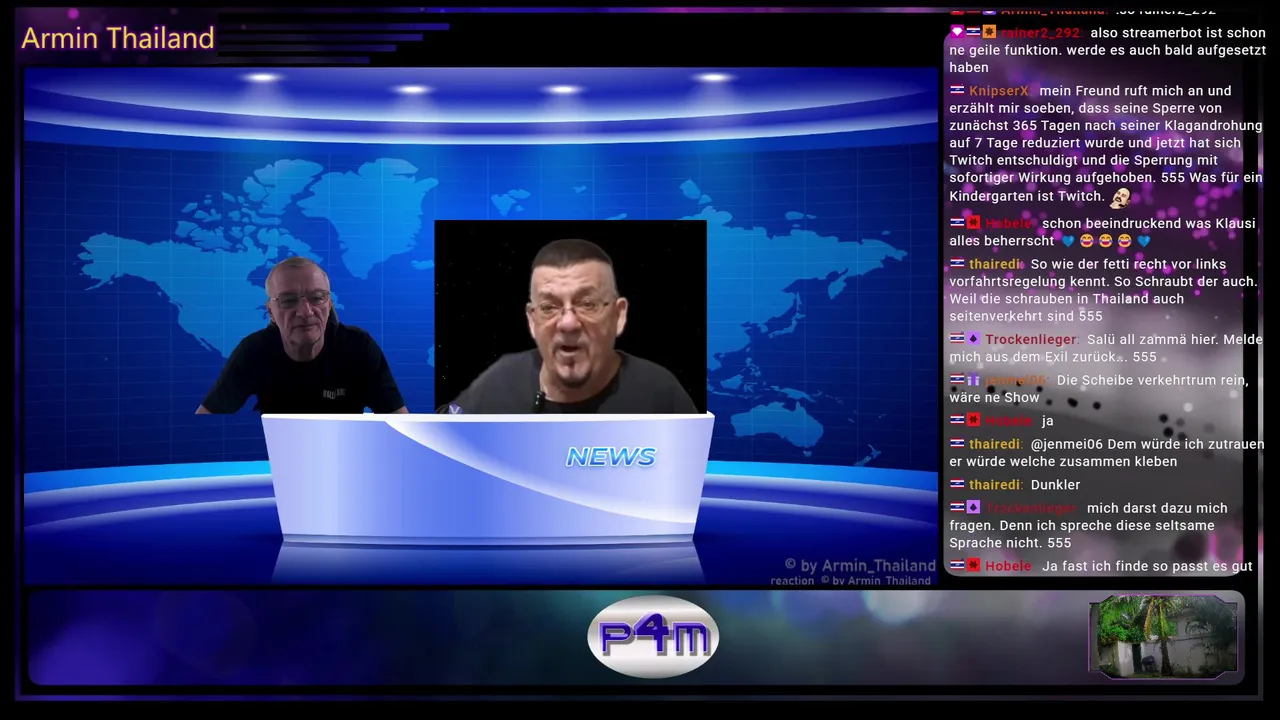Click the red badge beside Hobele's 'ja' message
The width and height of the screenshot is (1280, 720).
click(973, 421)
